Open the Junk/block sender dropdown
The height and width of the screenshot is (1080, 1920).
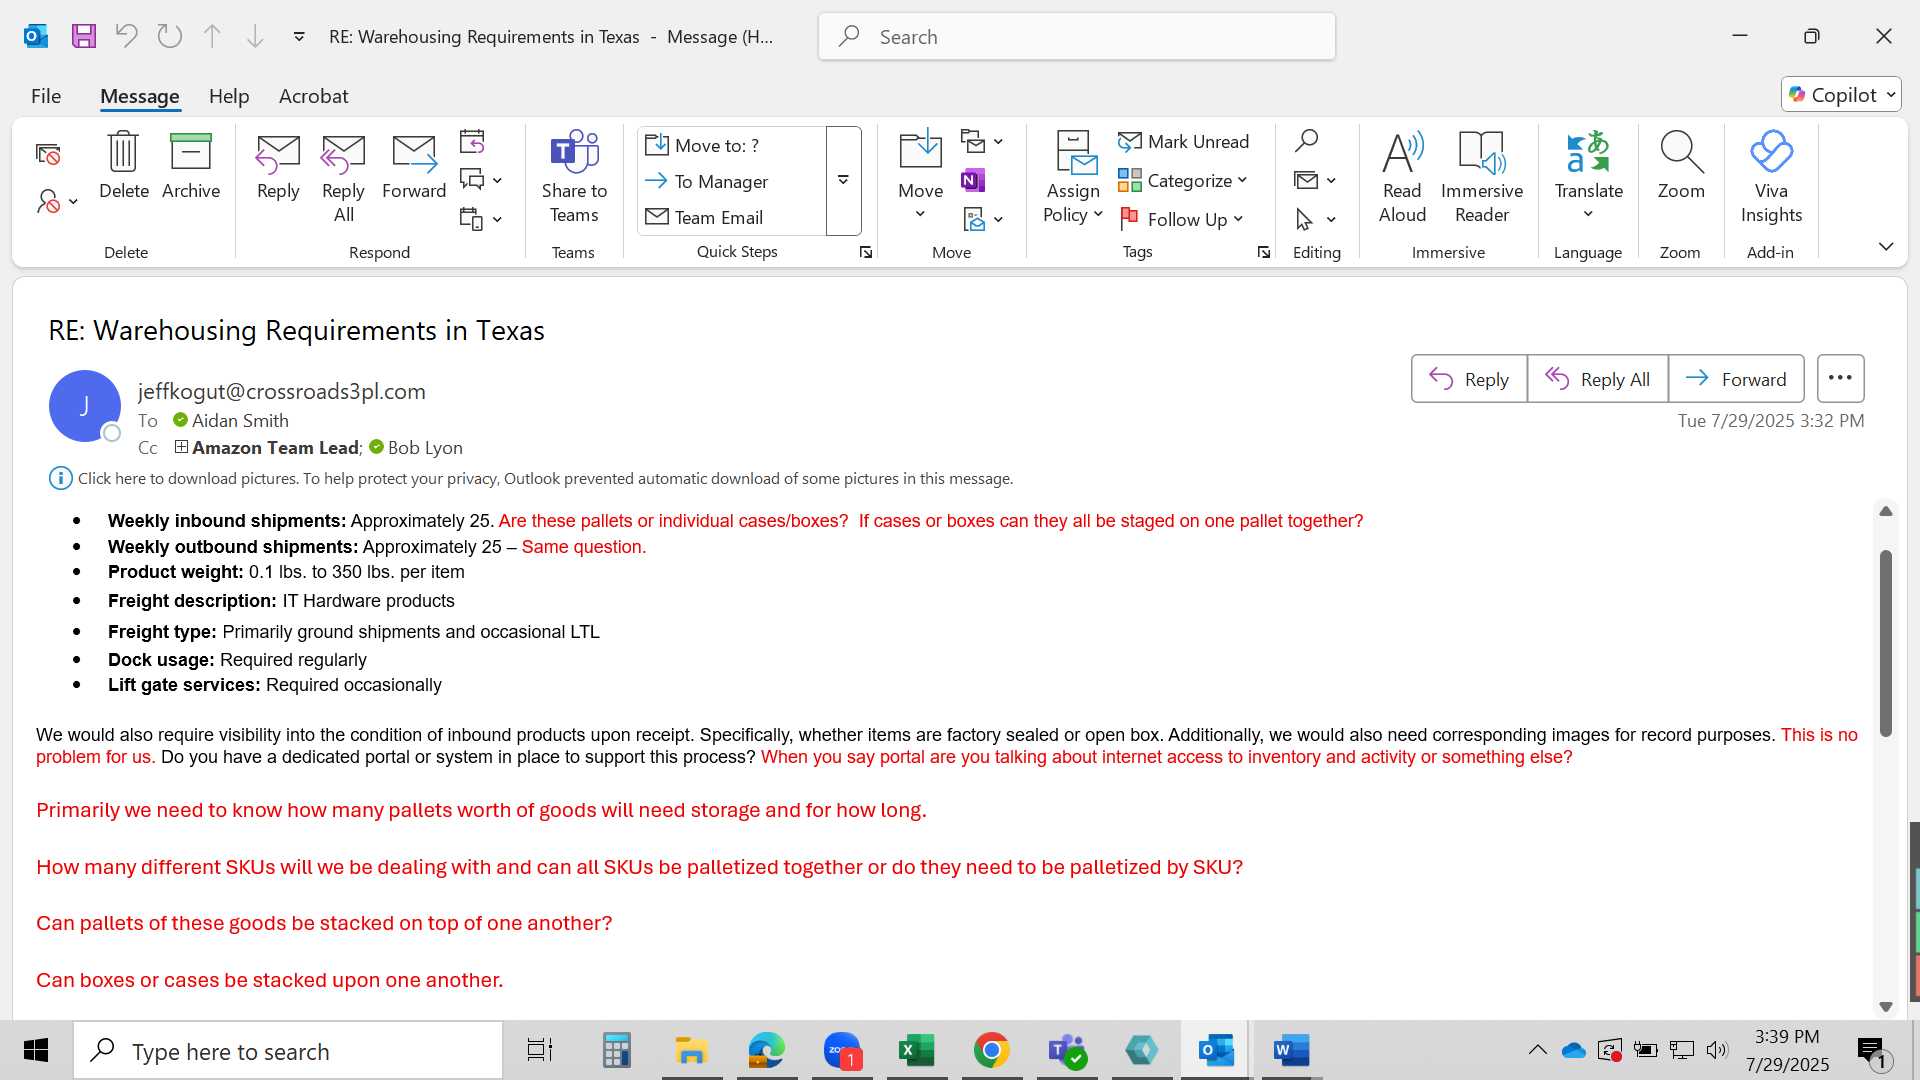[x=57, y=201]
